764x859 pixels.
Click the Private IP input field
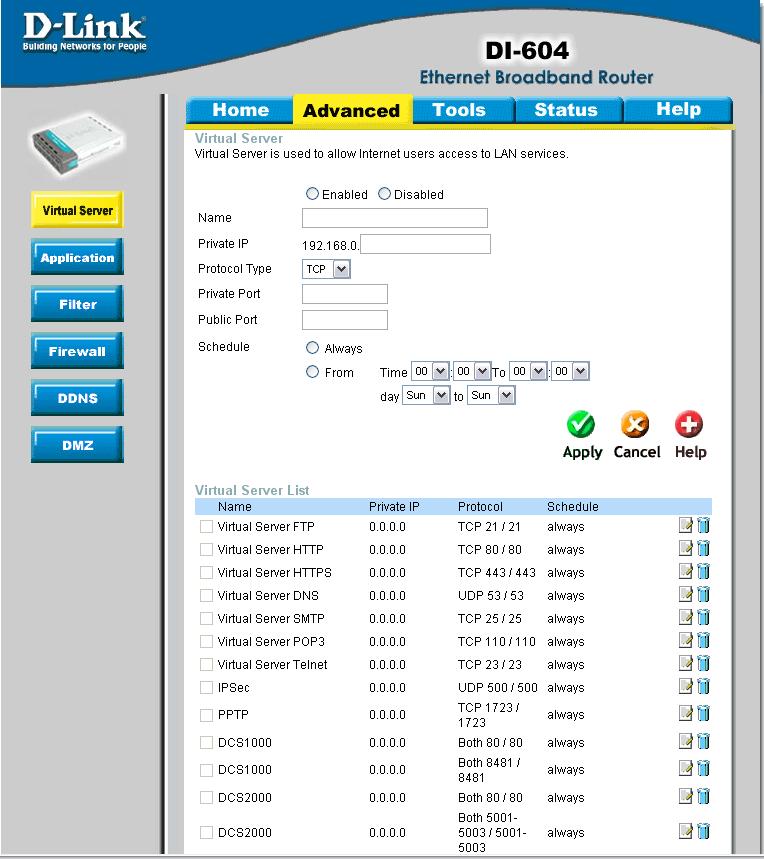426,244
